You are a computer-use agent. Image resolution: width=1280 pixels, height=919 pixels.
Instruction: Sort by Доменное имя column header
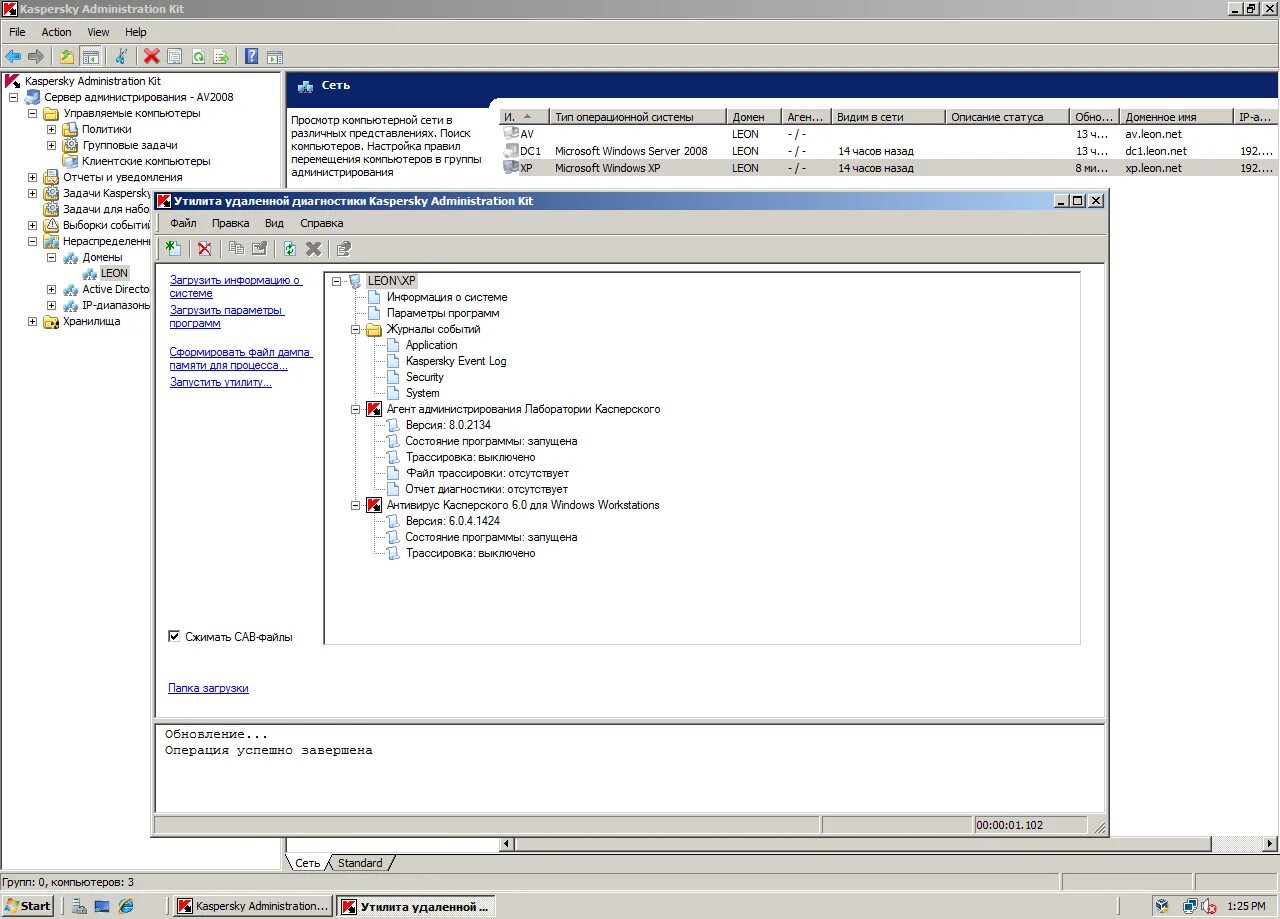pyautogui.click(x=1177, y=117)
